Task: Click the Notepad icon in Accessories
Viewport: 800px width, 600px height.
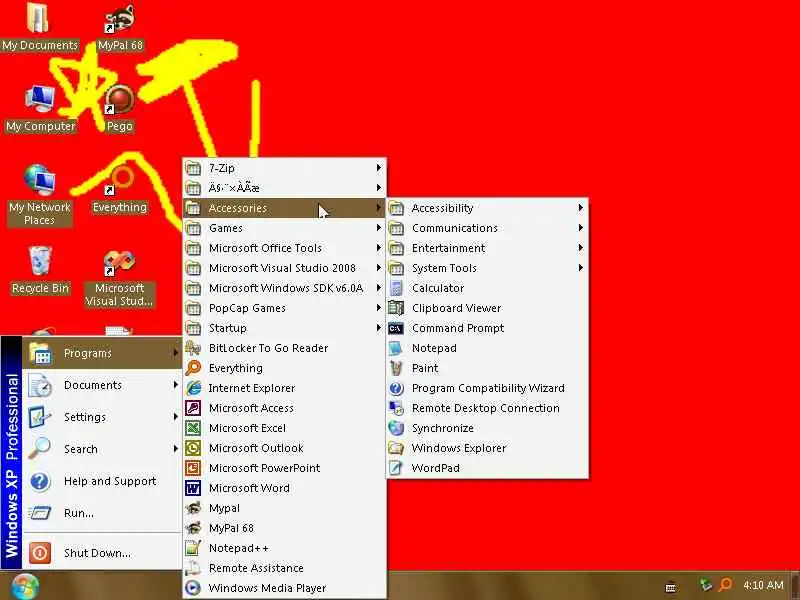Action: 396,348
